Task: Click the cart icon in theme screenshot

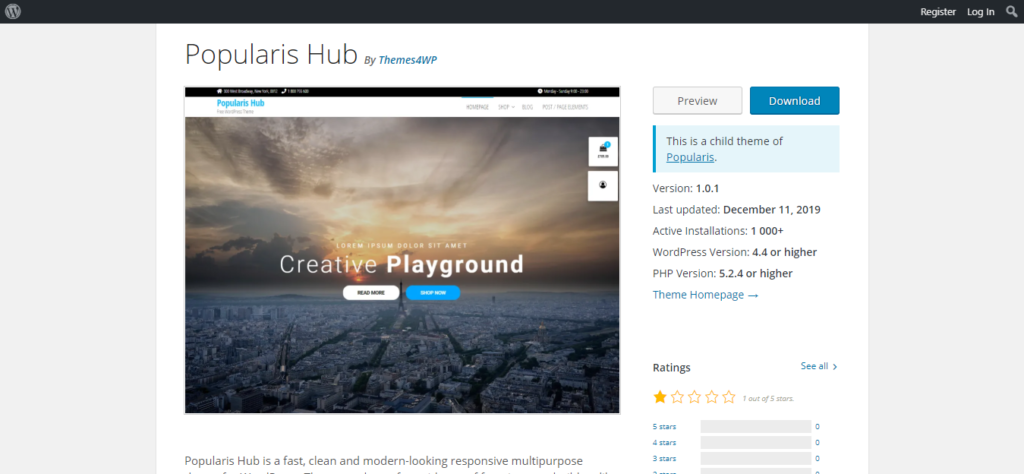Action: (603, 151)
